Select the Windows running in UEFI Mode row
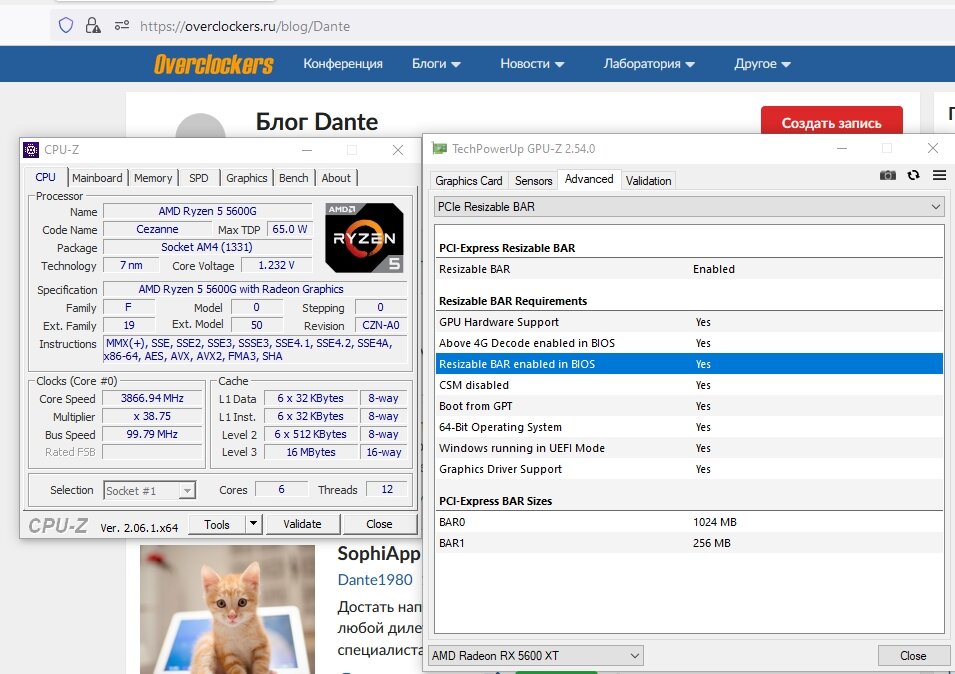Screen dimensions: 955x674 tap(689, 448)
